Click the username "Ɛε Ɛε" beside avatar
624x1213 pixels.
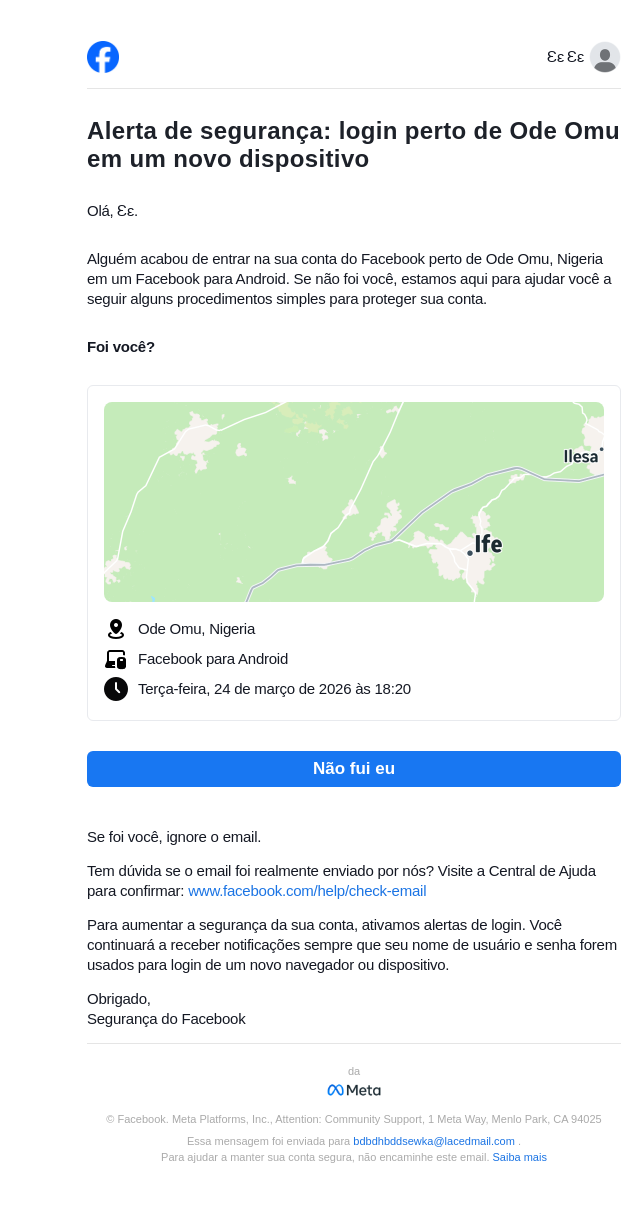click(565, 57)
